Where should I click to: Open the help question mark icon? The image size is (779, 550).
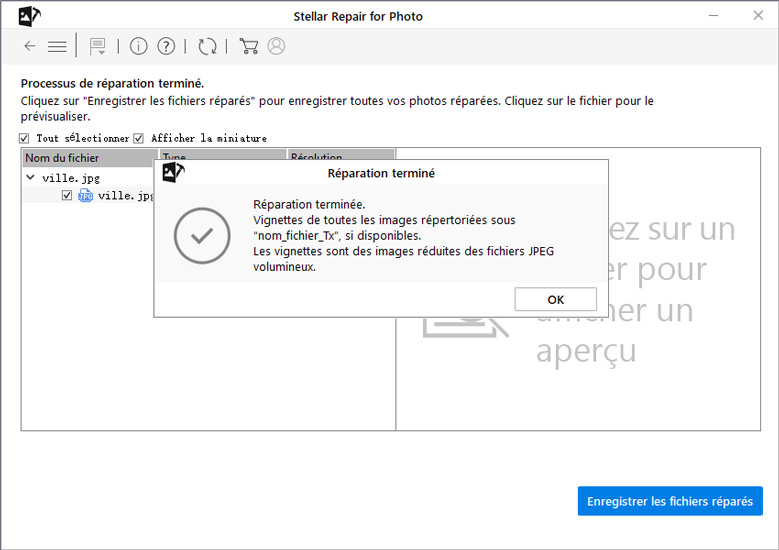pyautogui.click(x=166, y=46)
